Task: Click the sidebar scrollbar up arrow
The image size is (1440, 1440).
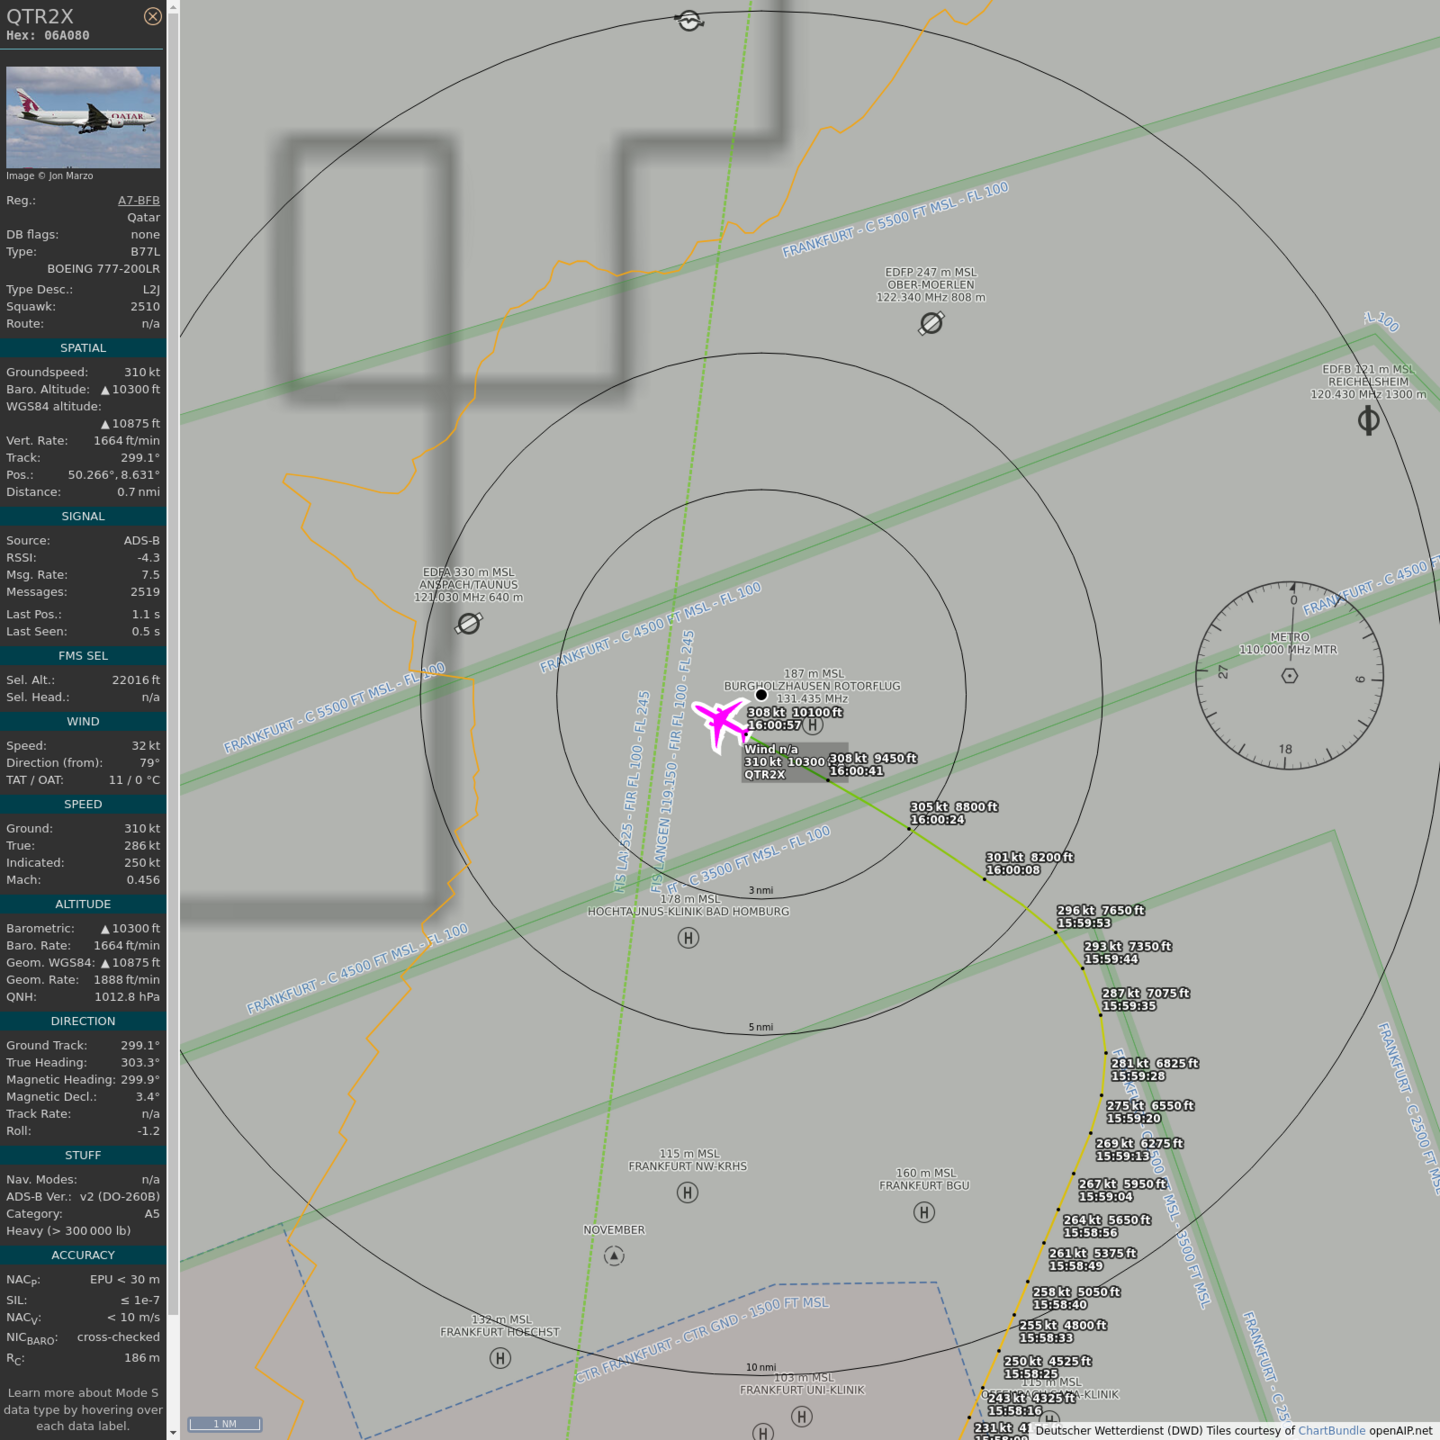Action: click(x=173, y=7)
